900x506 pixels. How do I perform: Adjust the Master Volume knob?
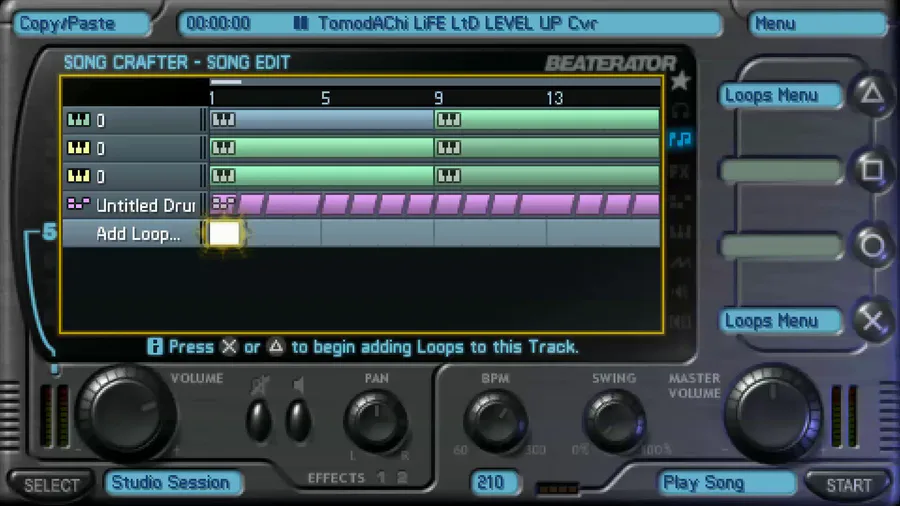(x=773, y=412)
